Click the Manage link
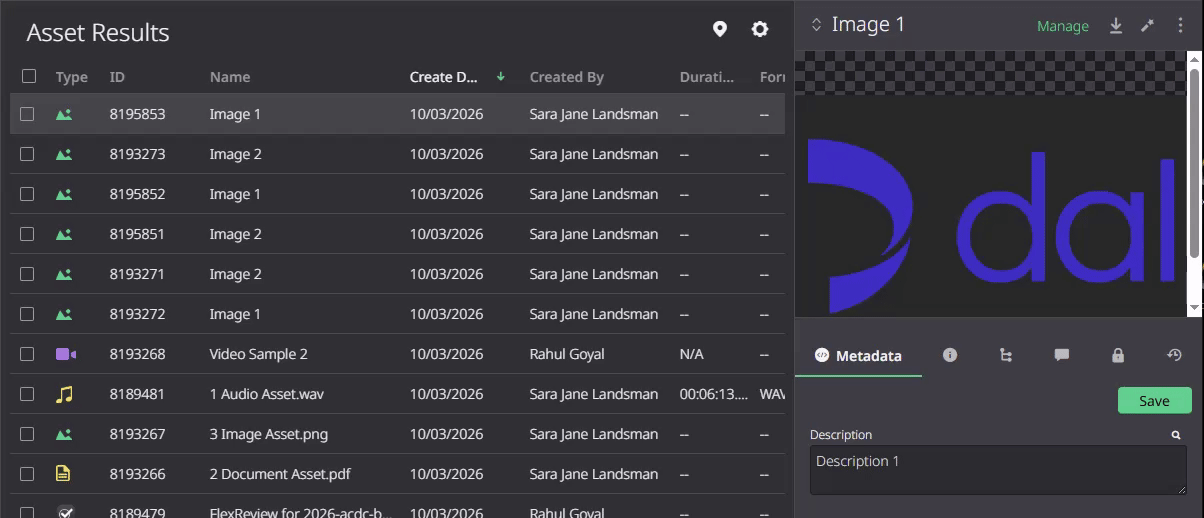The height and width of the screenshot is (518, 1204). (1063, 27)
